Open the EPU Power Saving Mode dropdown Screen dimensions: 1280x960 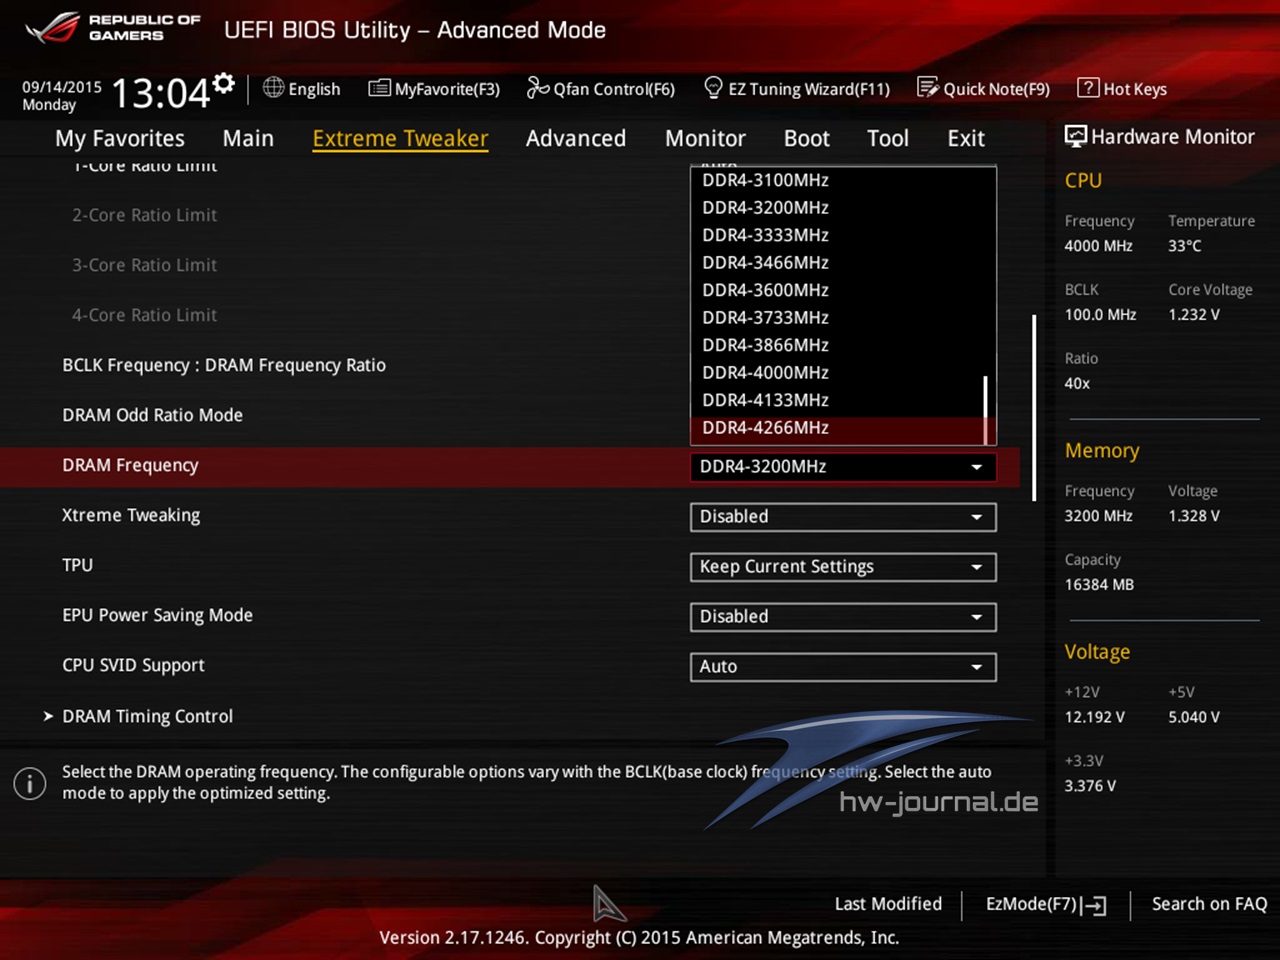click(x=843, y=617)
